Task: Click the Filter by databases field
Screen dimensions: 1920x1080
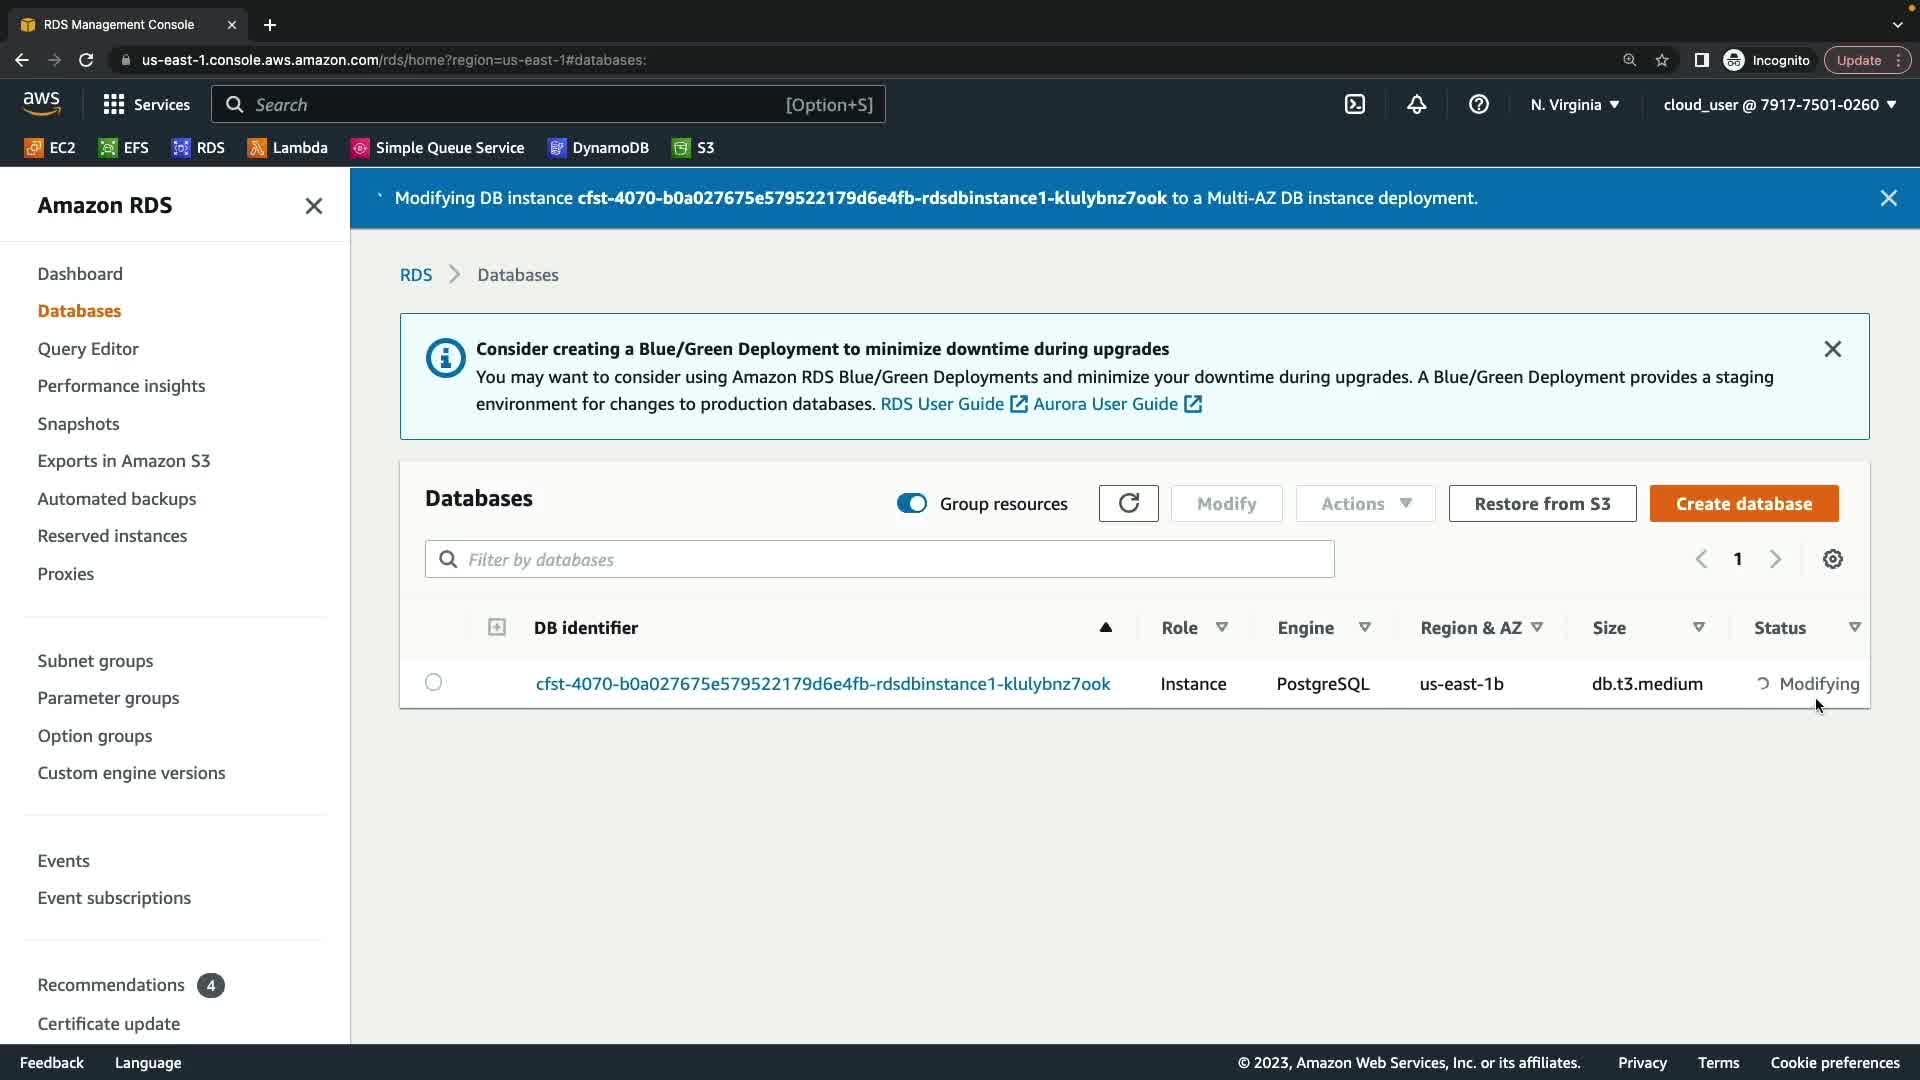Action: tap(880, 559)
